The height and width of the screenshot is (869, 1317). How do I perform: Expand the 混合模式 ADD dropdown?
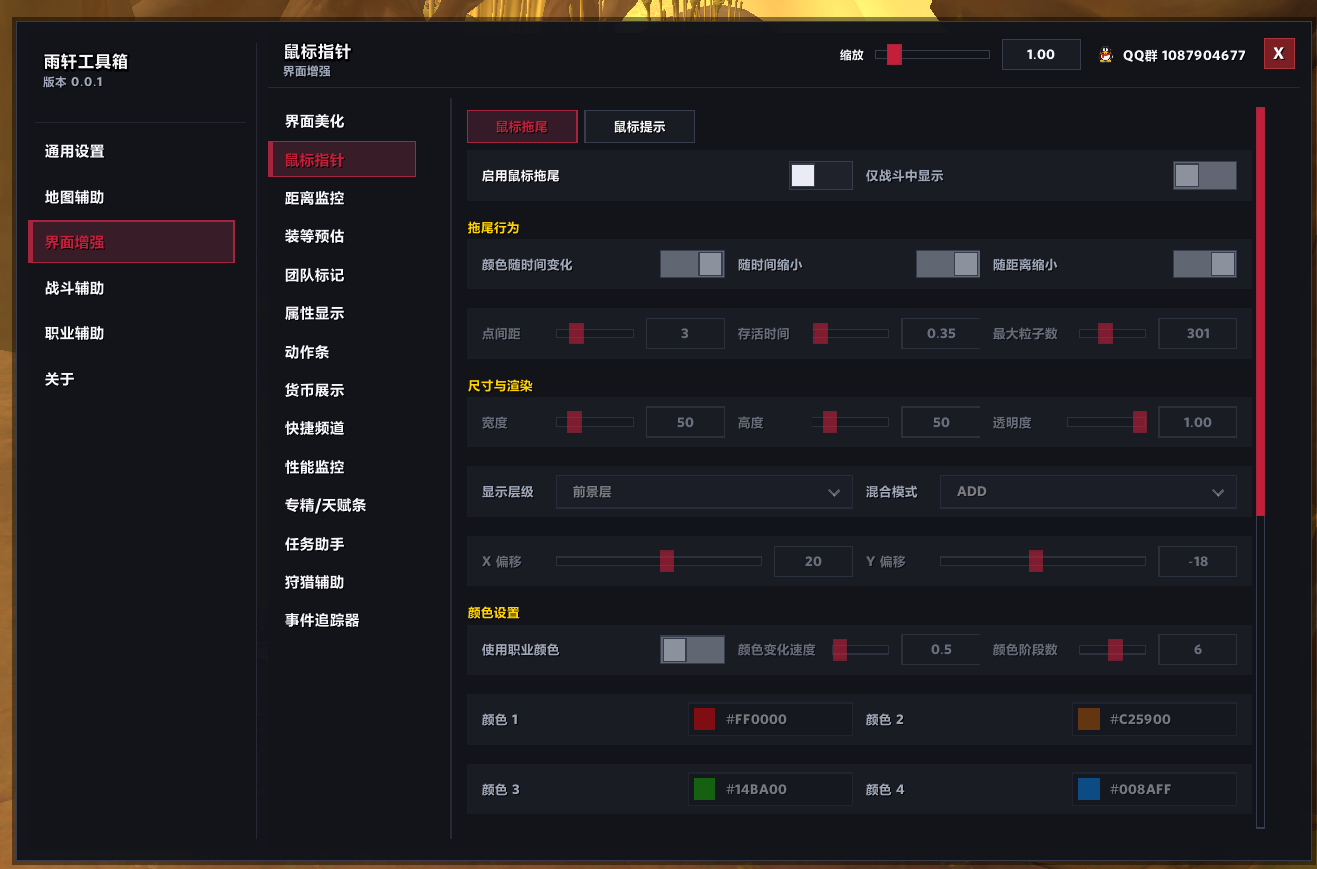[x=1088, y=492]
